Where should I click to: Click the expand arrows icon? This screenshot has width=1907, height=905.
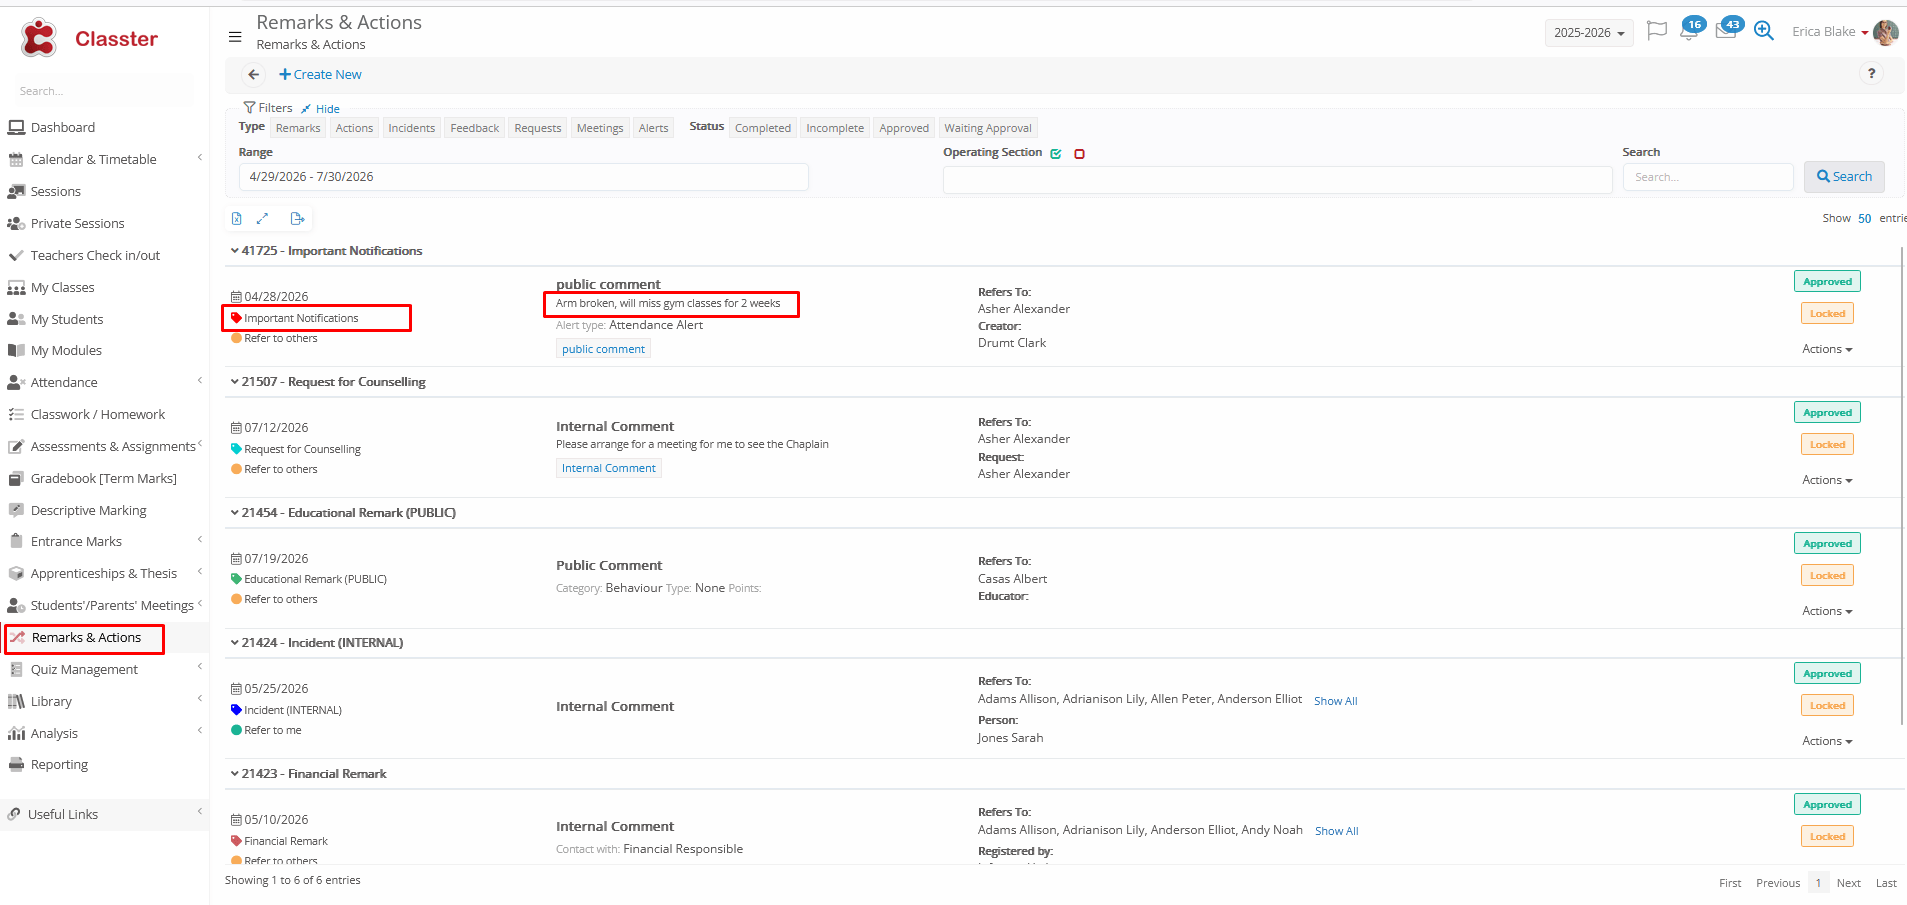tap(263, 219)
